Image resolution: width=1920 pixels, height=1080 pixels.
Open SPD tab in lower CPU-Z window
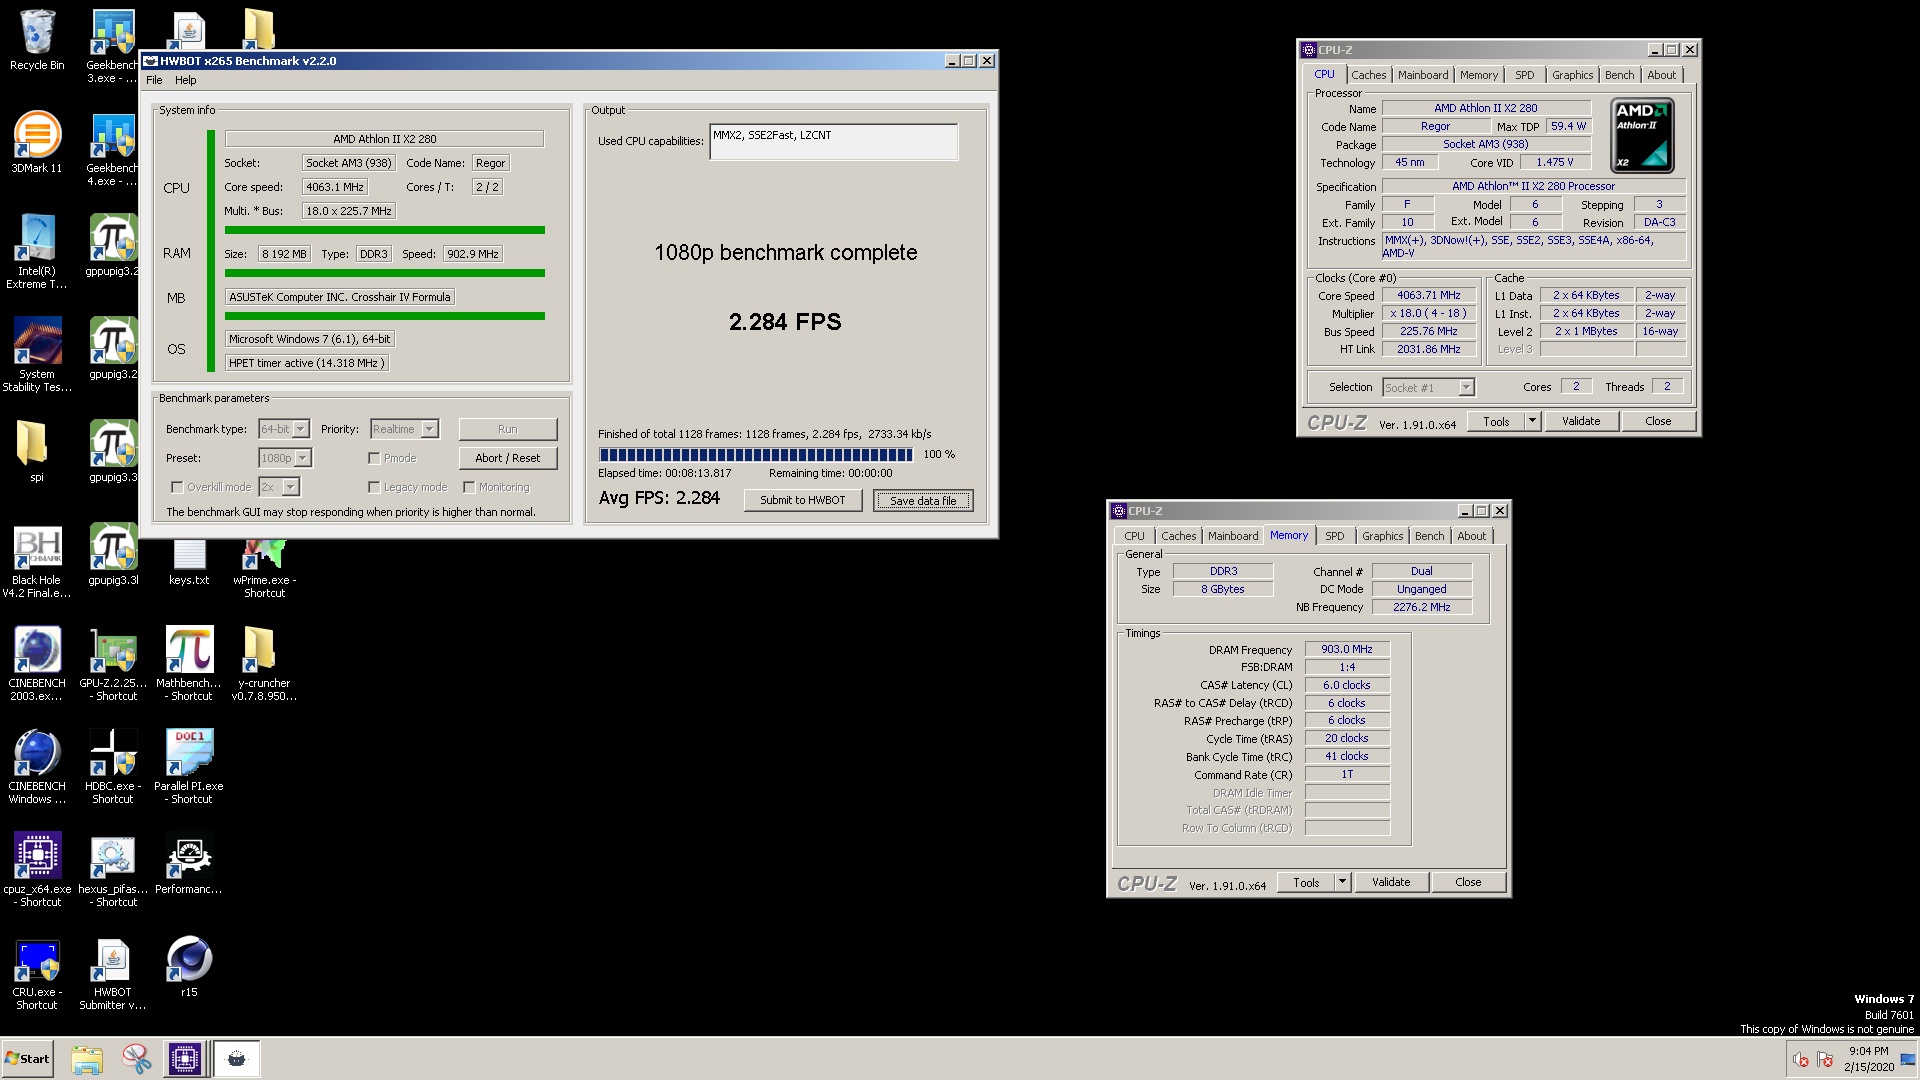coord(1334,536)
